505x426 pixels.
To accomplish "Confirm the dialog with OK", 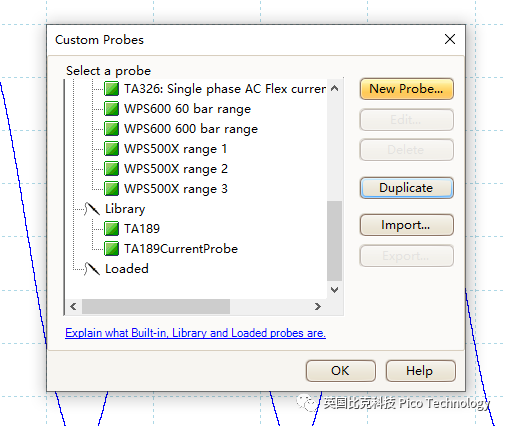I will (x=341, y=371).
